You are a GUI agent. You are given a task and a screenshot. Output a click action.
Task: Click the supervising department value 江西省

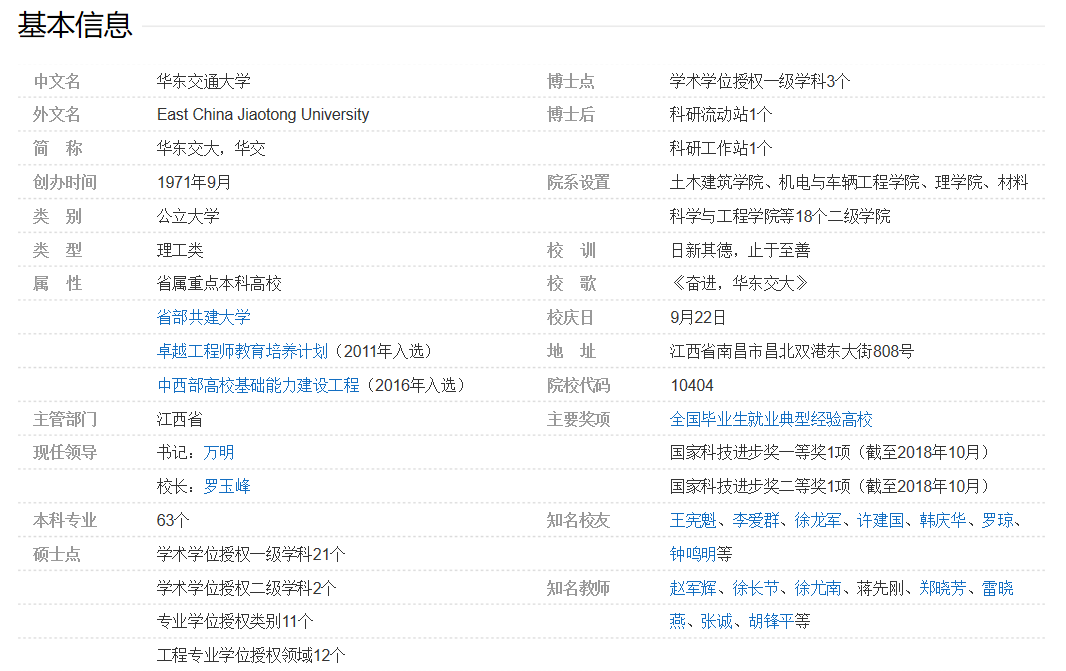click(x=179, y=419)
